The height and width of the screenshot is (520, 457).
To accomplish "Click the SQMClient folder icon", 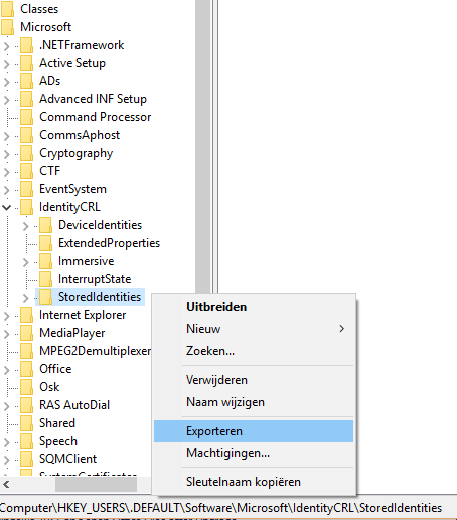I will [x=26, y=459].
